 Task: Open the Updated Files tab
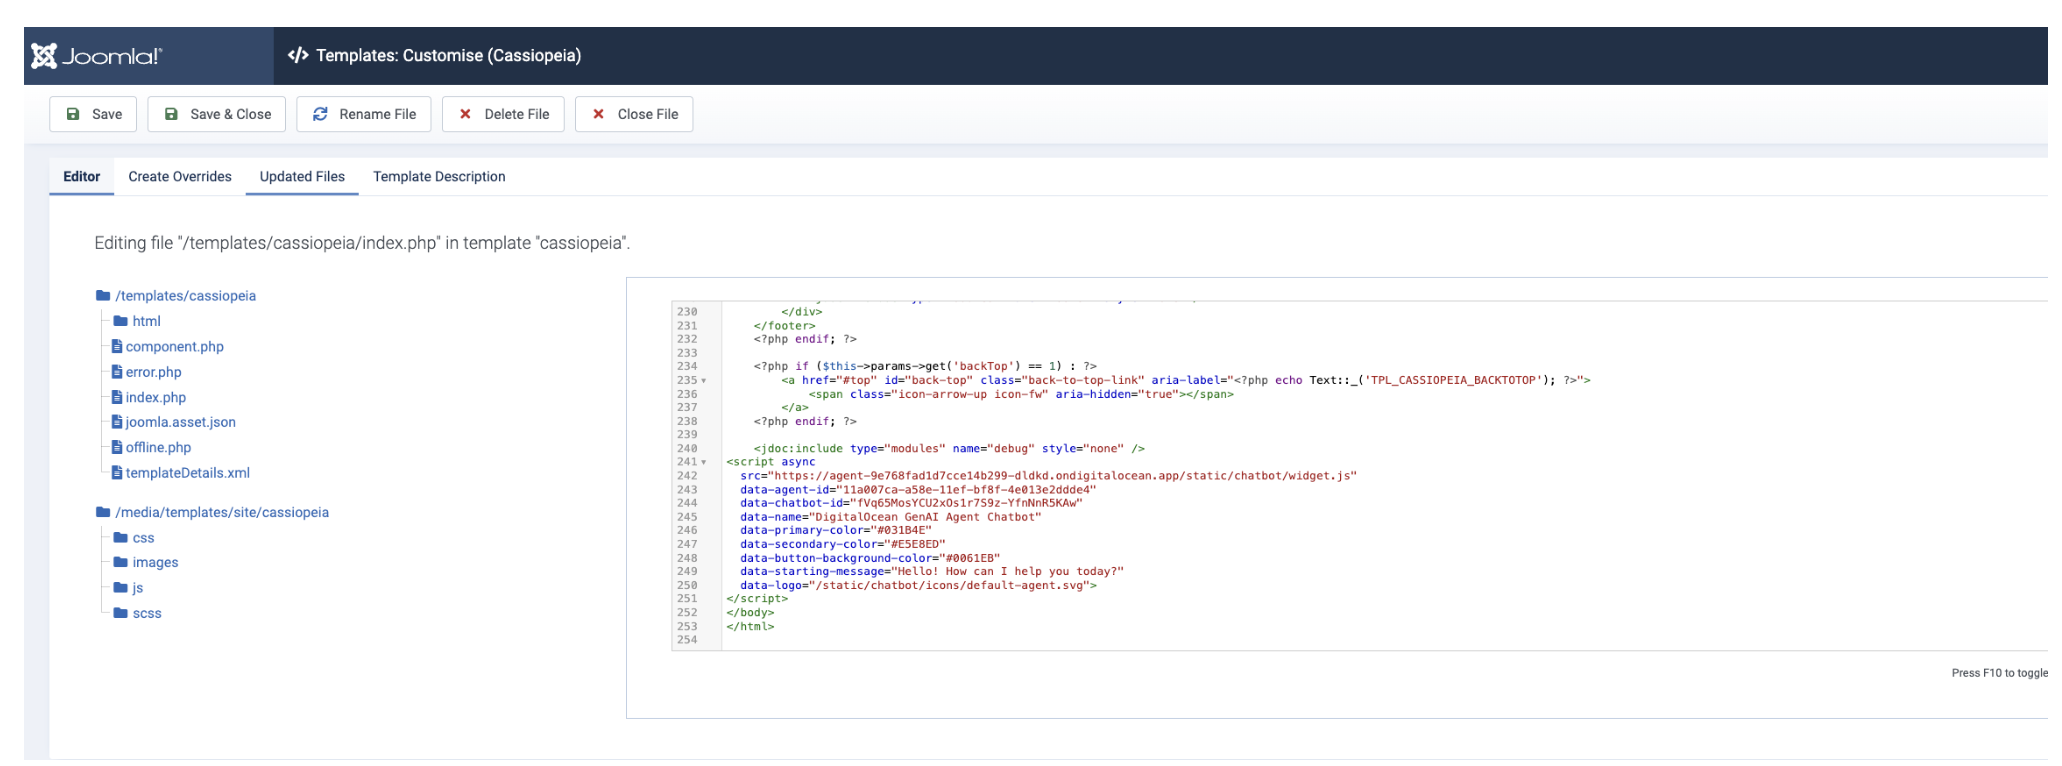coord(302,177)
